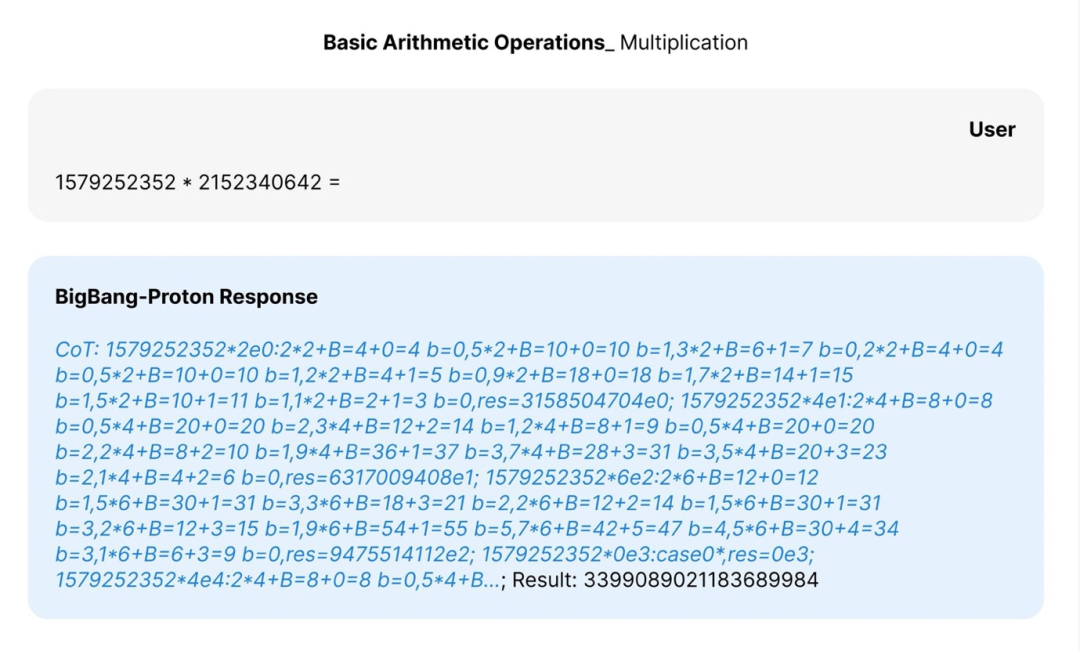This screenshot has width=1080, height=651.
Task: Click the first operand 1579252352 in the user prompt
Action: 115,182
